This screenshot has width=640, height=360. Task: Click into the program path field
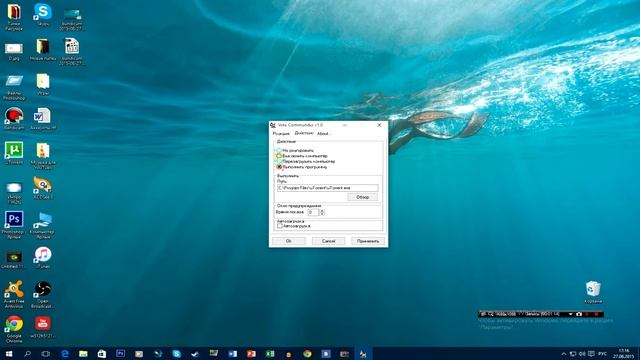(328, 188)
